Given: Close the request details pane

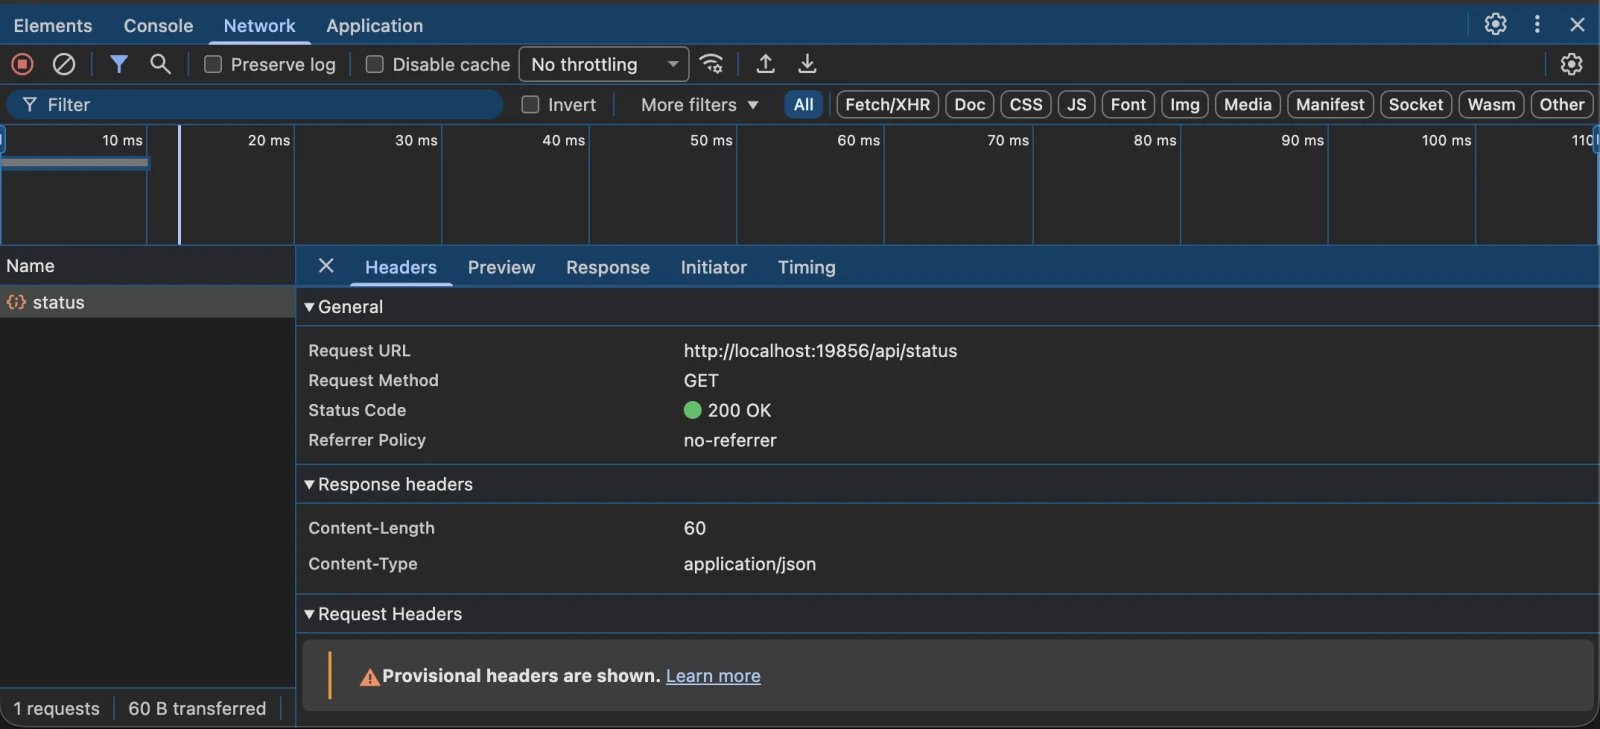Looking at the screenshot, I should click(x=326, y=266).
